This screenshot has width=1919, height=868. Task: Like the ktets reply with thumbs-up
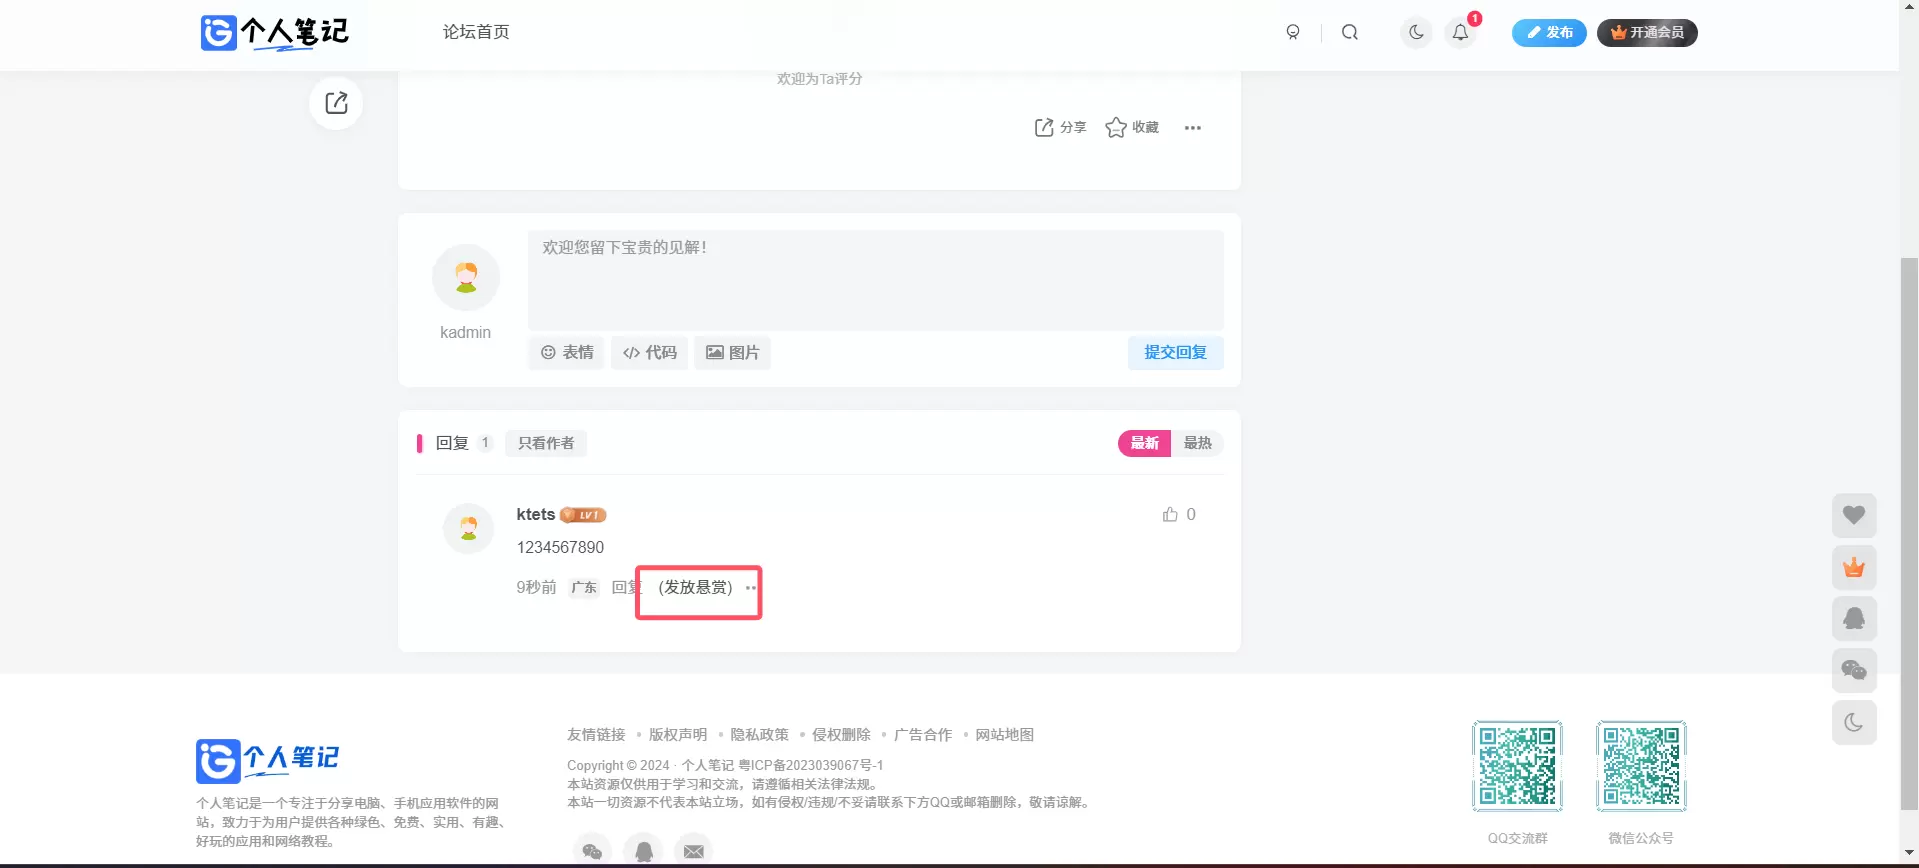(x=1179, y=514)
